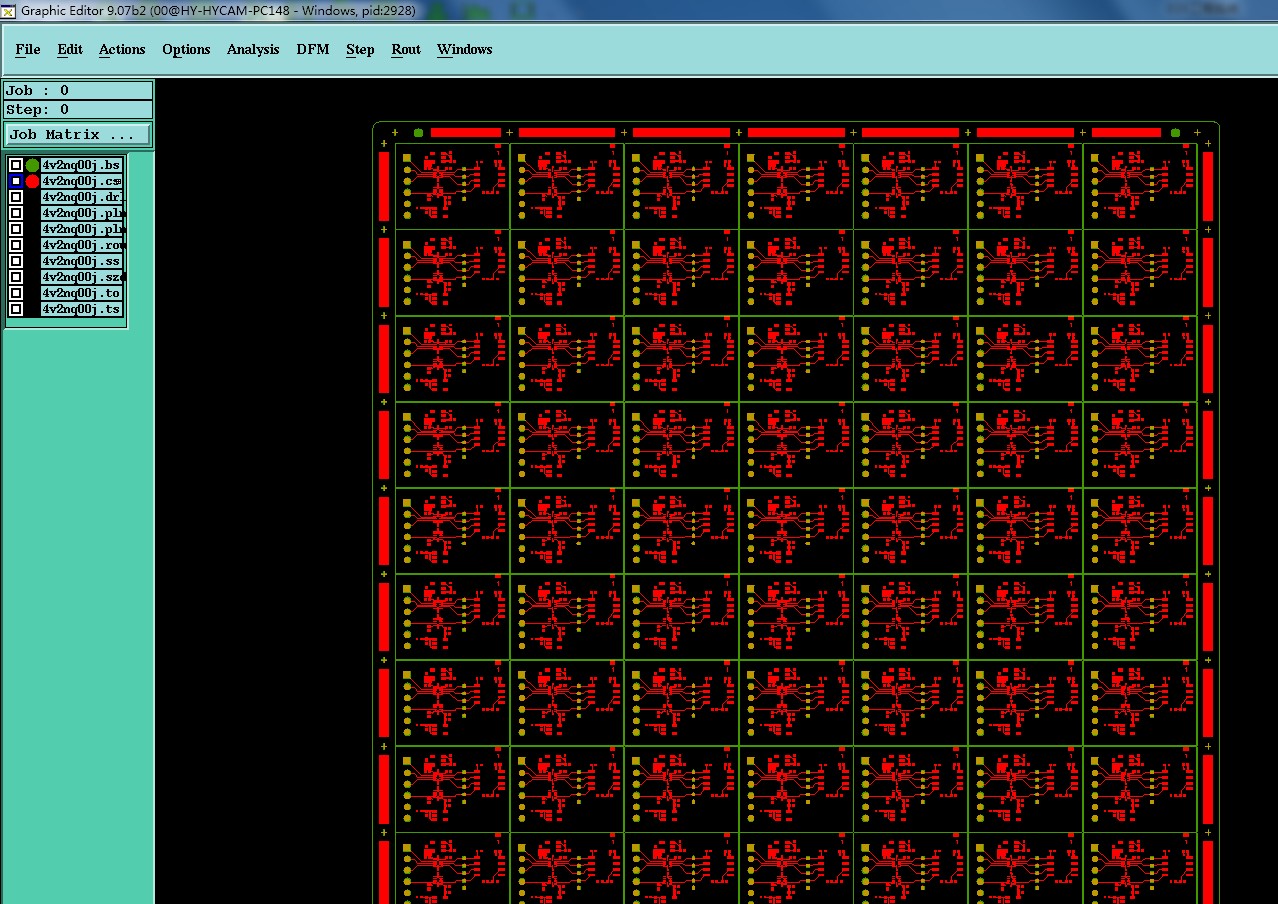Toggle checkbox for layer 4v2nq00j.bs
The image size is (1278, 904).
(16, 165)
